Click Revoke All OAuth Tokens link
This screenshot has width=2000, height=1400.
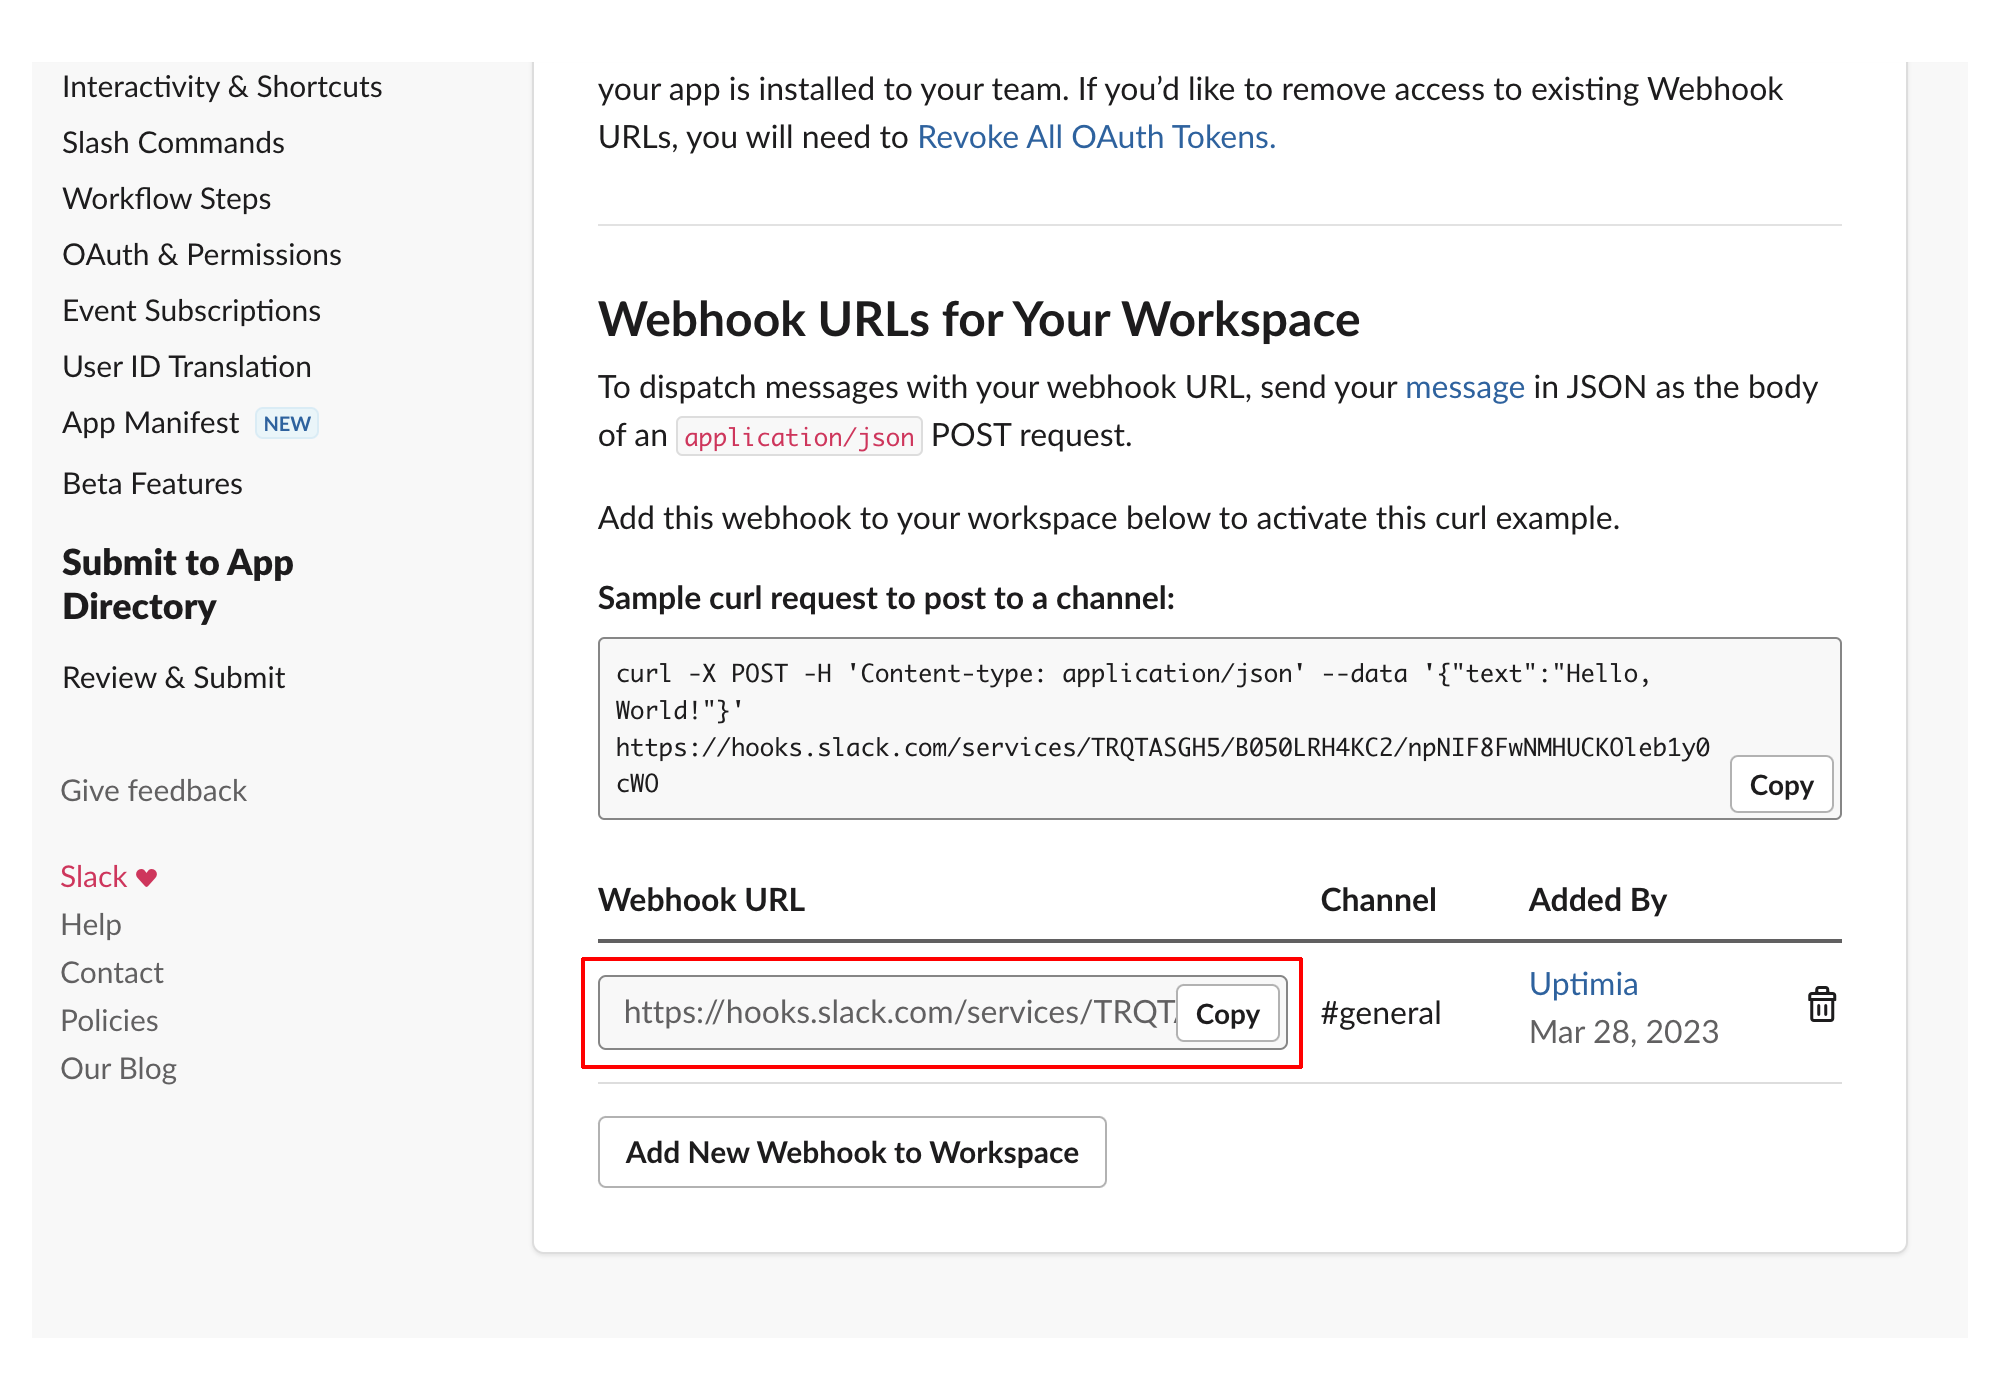1097,137
